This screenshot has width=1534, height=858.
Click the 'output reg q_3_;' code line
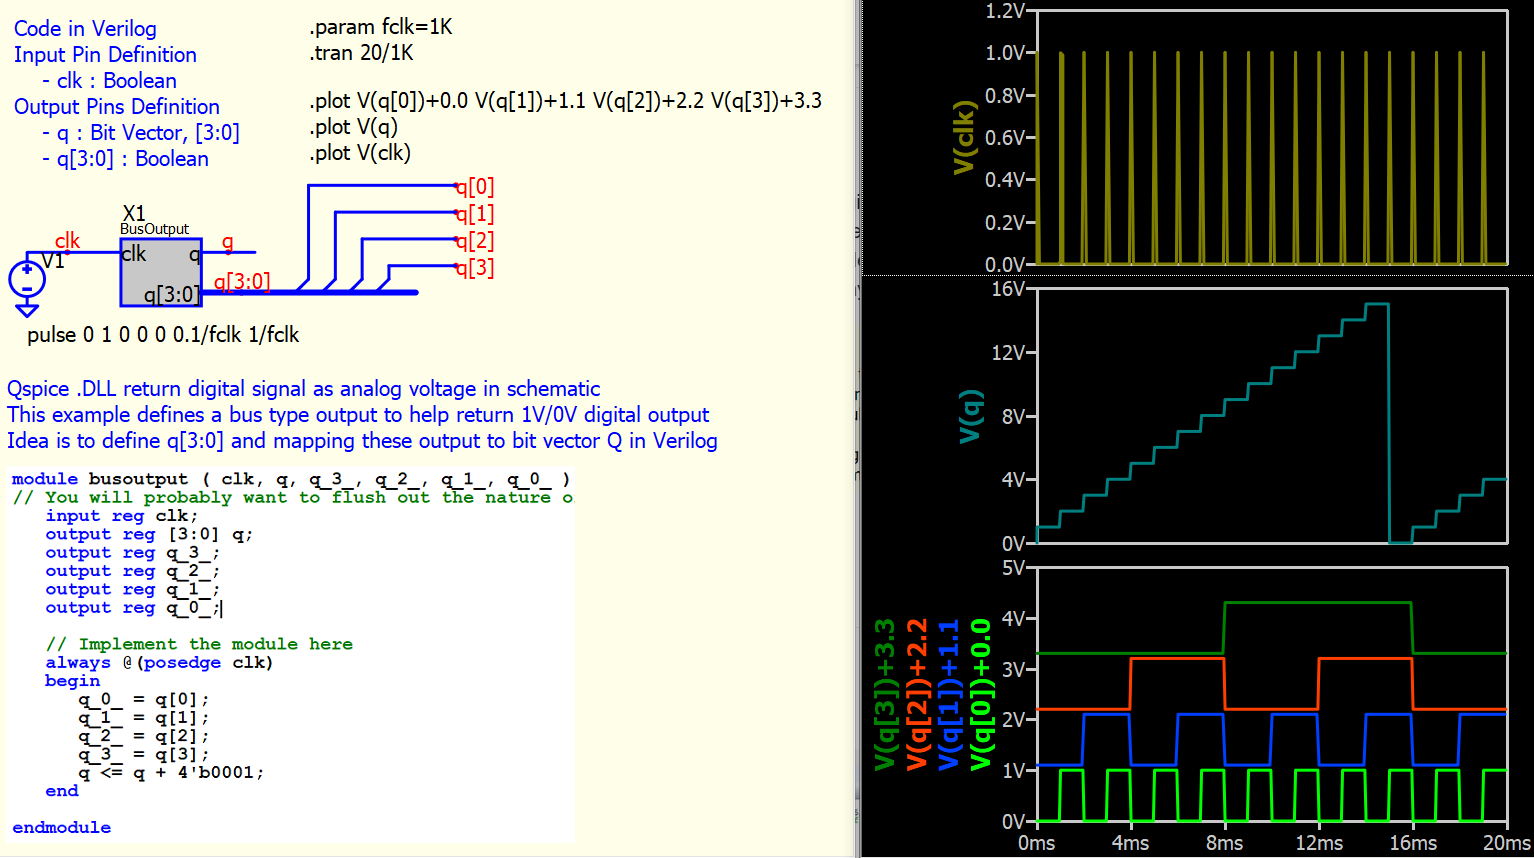[133, 553]
